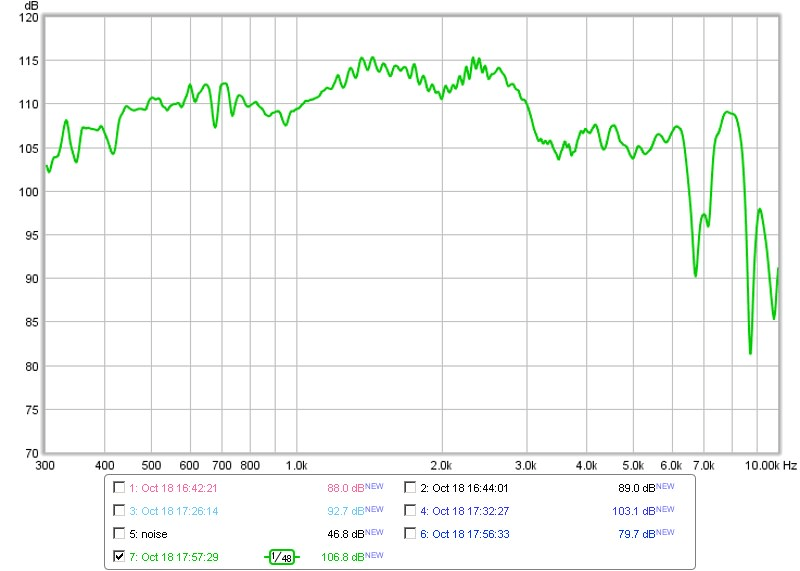Uncheck trace 7: Oct 18 17:57:29

pos(119,556)
